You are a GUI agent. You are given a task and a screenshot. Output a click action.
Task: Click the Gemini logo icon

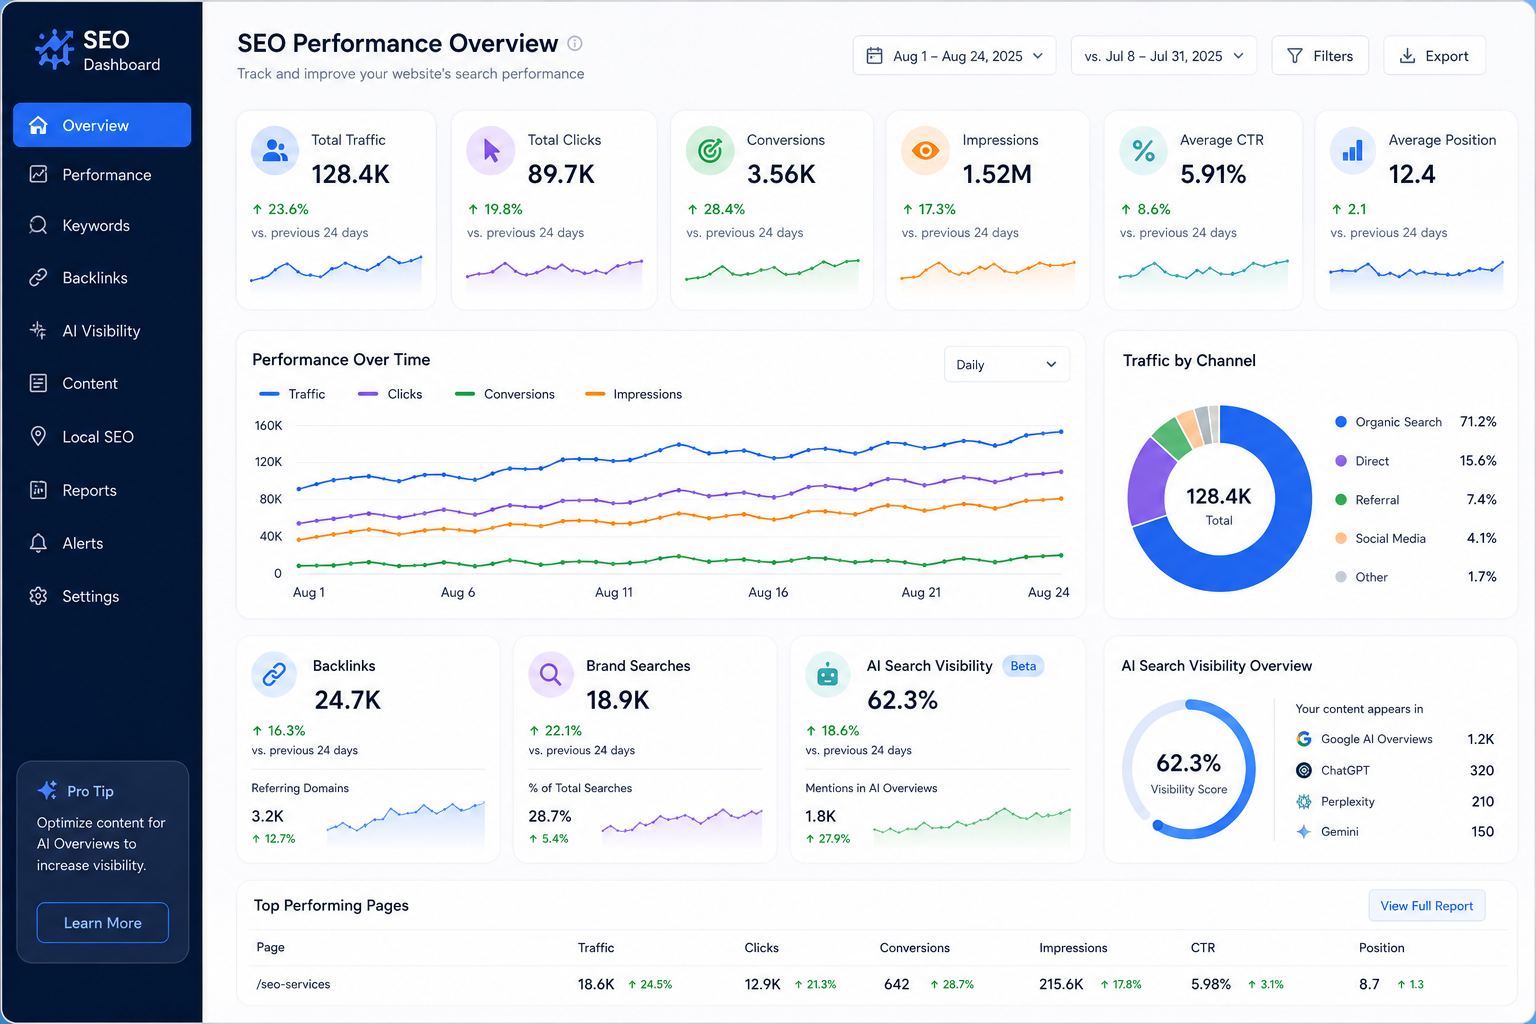1304,831
